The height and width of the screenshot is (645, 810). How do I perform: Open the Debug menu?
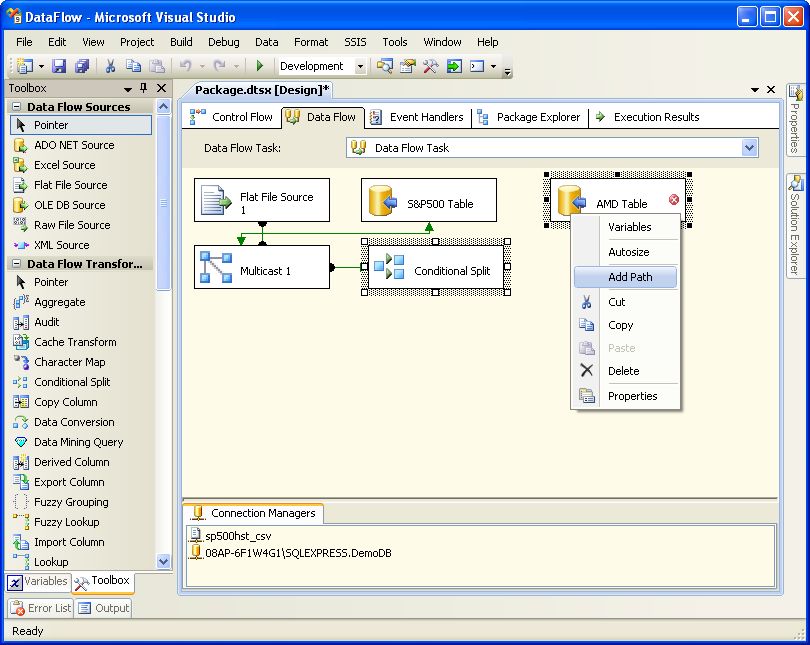[224, 42]
